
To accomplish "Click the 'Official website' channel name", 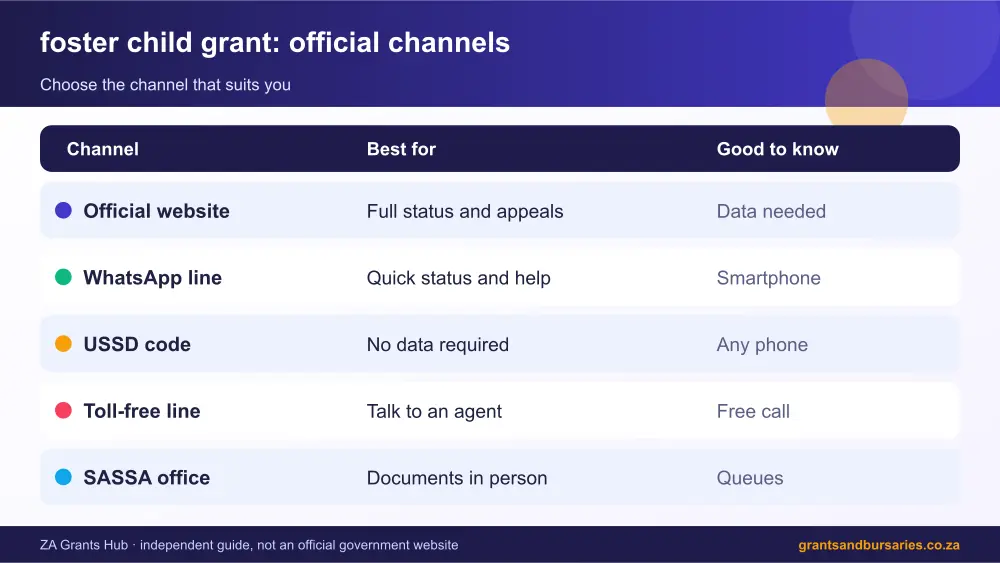I will (156, 211).
